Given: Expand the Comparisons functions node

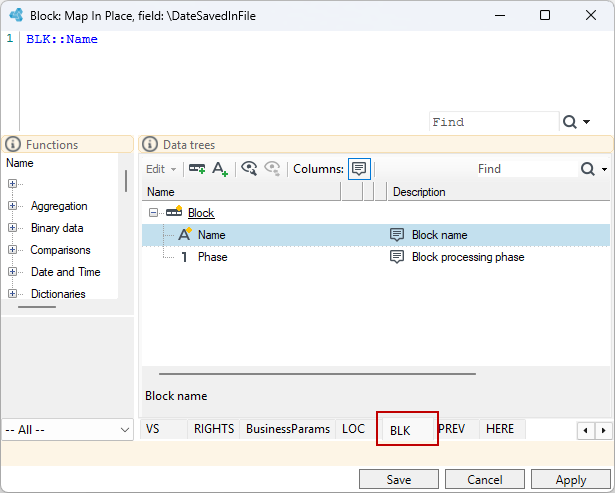Looking at the screenshot, I should [12, 249].
